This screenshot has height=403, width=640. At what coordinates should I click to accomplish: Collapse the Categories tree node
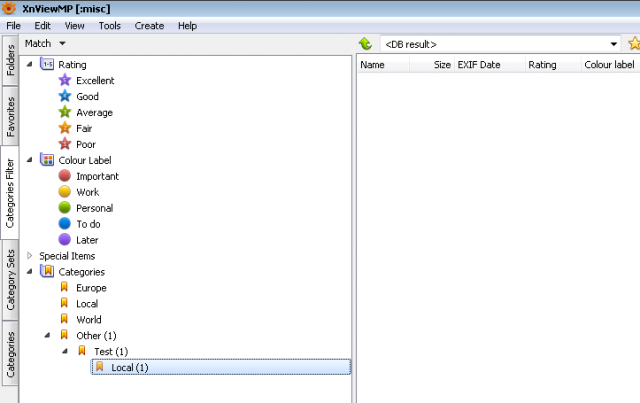[29, 272]
